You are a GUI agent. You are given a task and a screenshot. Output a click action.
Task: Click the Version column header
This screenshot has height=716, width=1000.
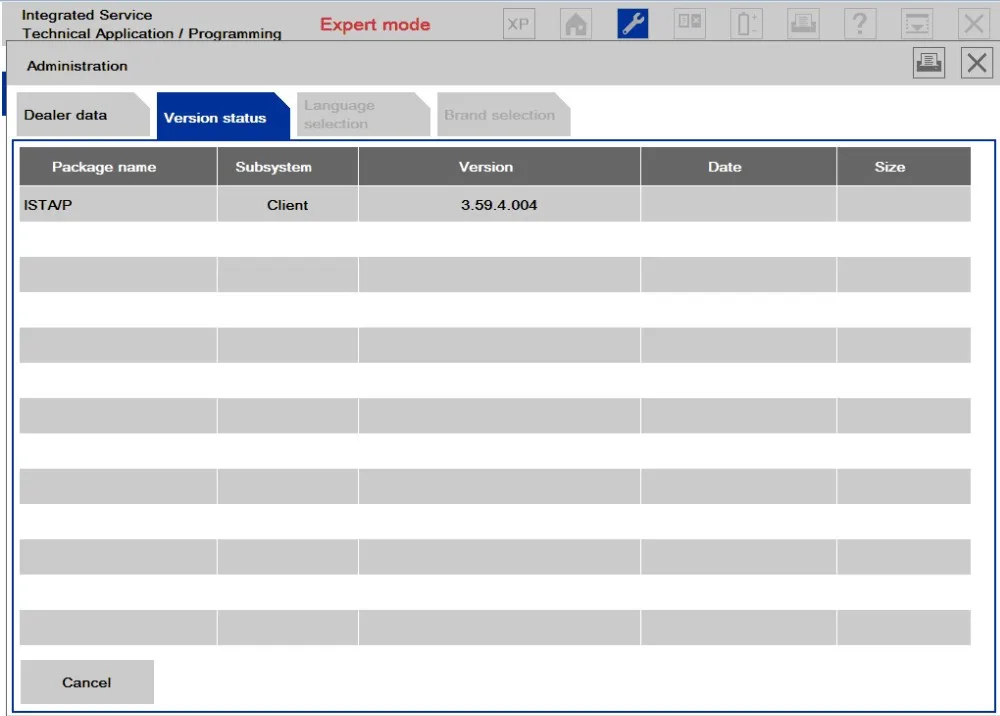tap(499, 166)
